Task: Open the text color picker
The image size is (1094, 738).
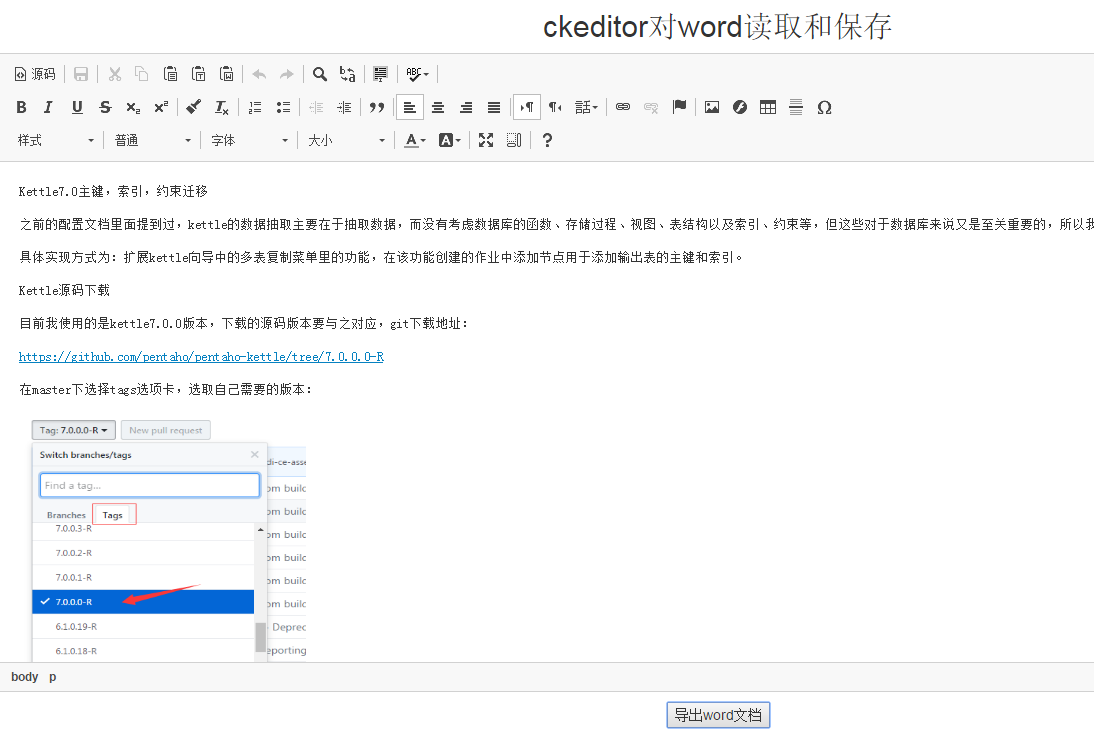Action: pos(415,140)
